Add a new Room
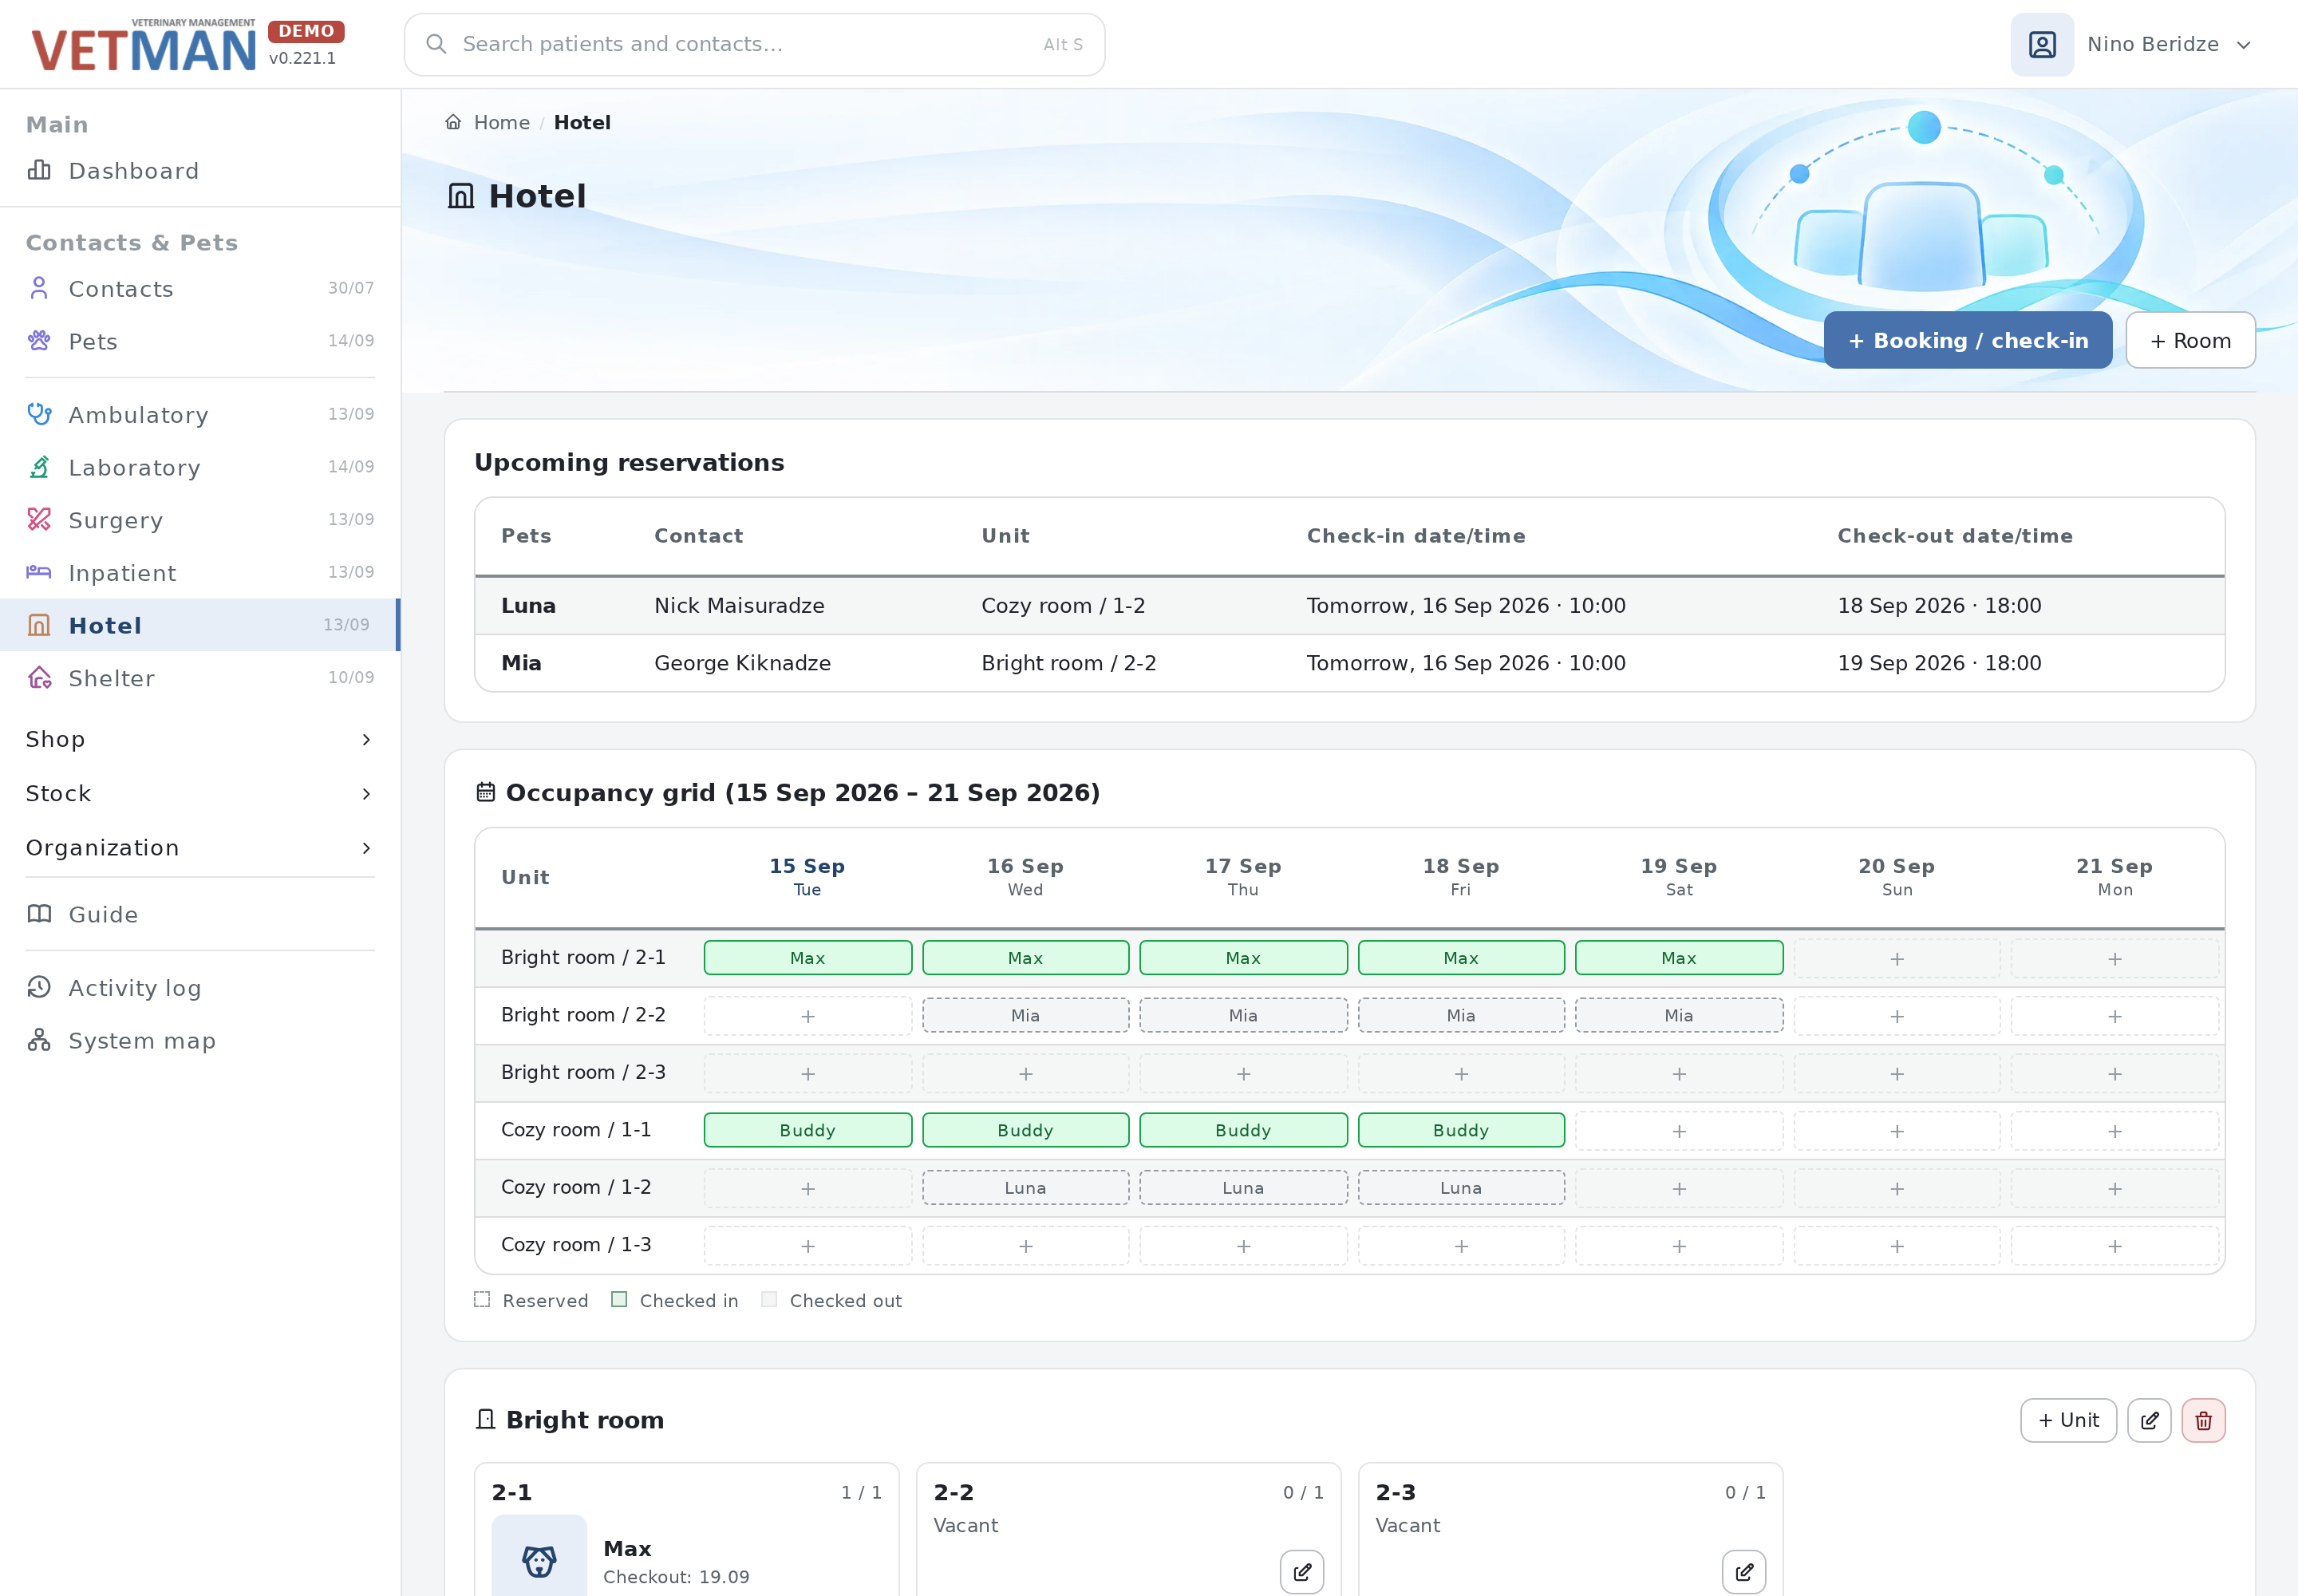This screenshot has height=1596, width=2298. [2190, 340]
